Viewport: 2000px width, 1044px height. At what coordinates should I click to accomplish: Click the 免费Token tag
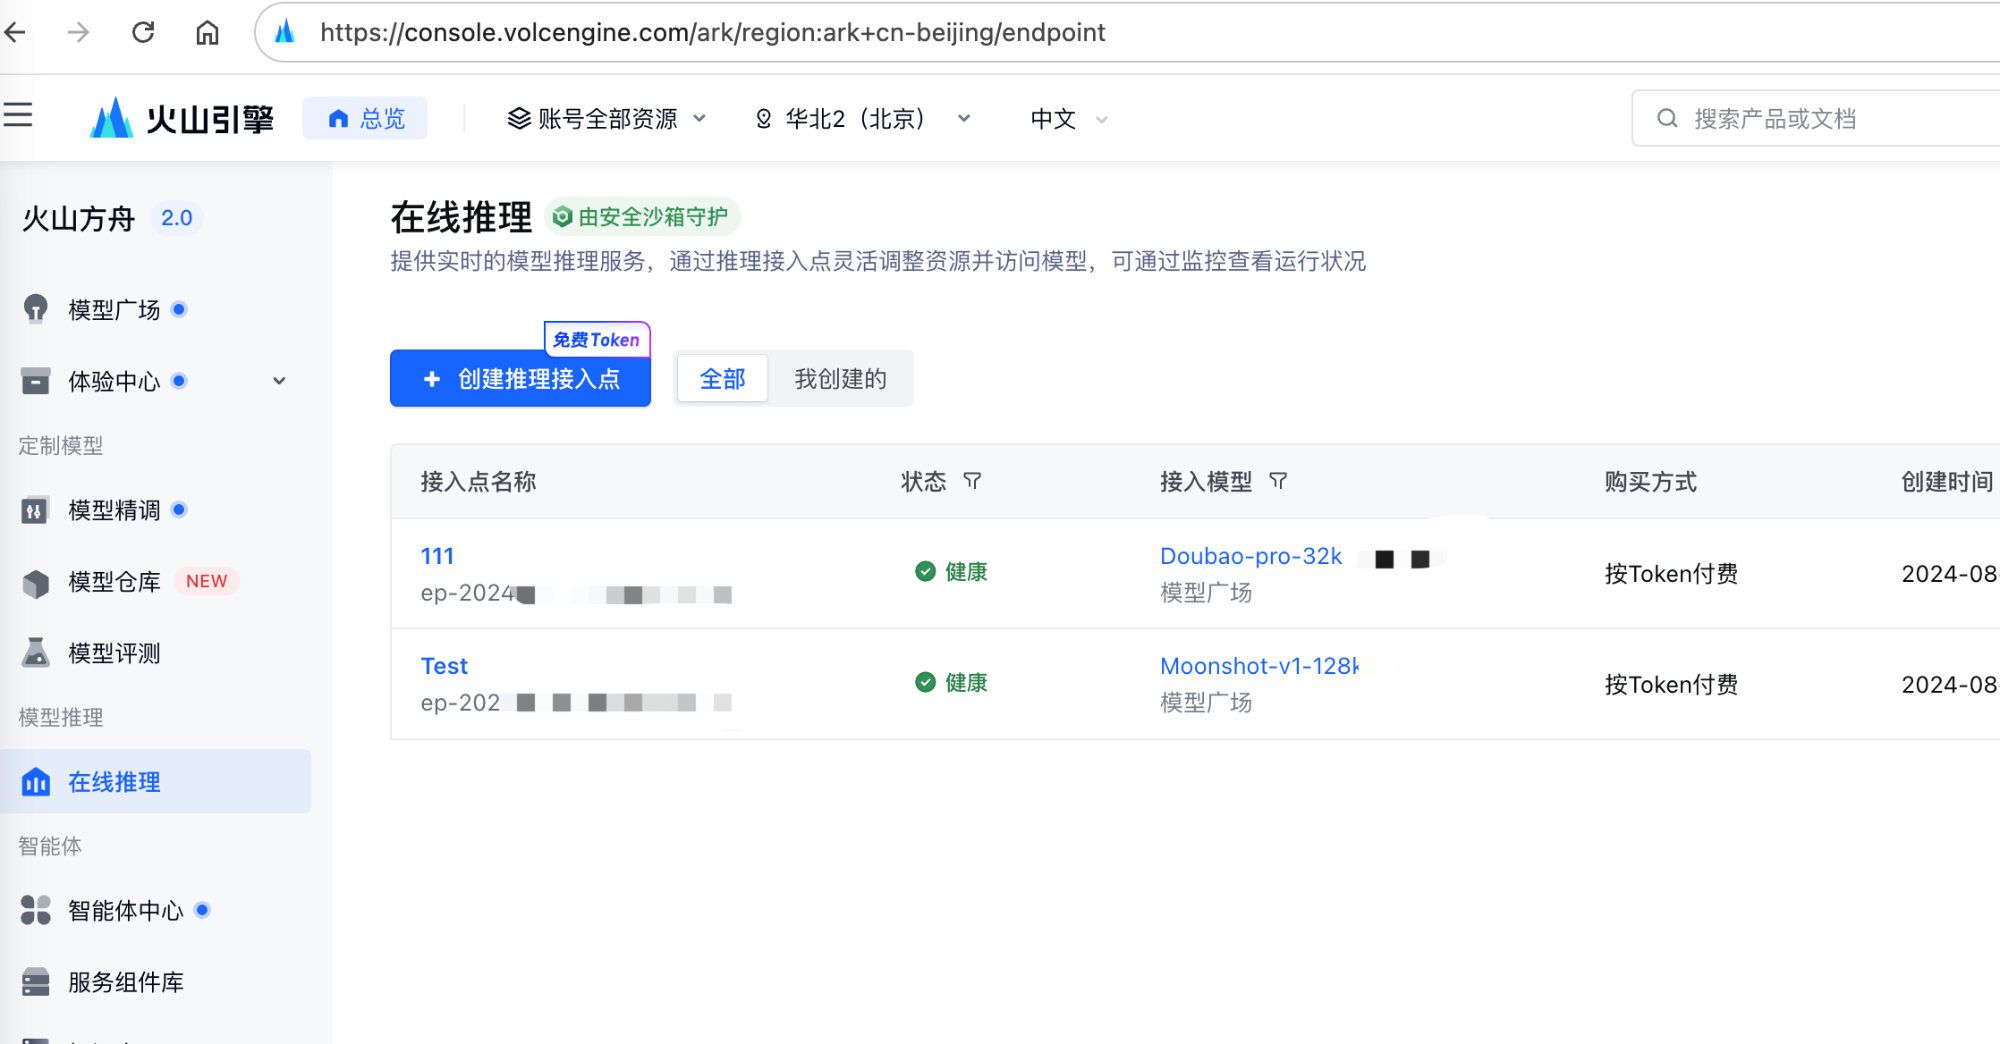597,340
